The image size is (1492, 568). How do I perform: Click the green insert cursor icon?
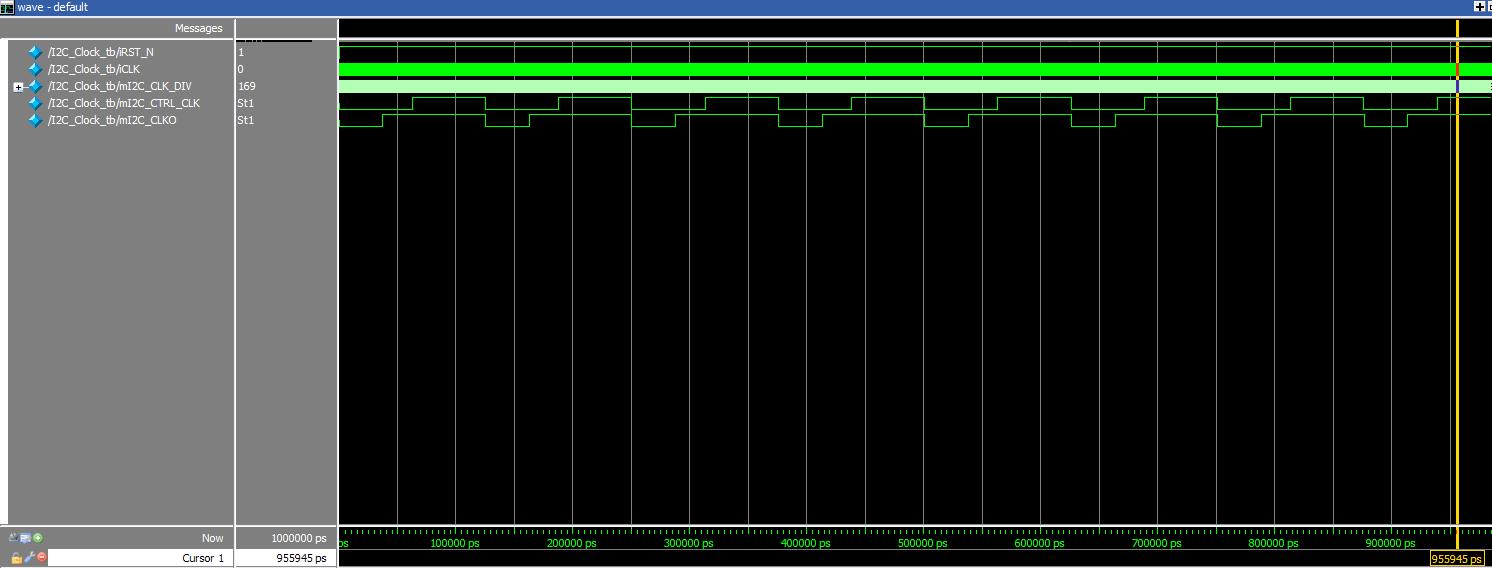pos(38,538)
